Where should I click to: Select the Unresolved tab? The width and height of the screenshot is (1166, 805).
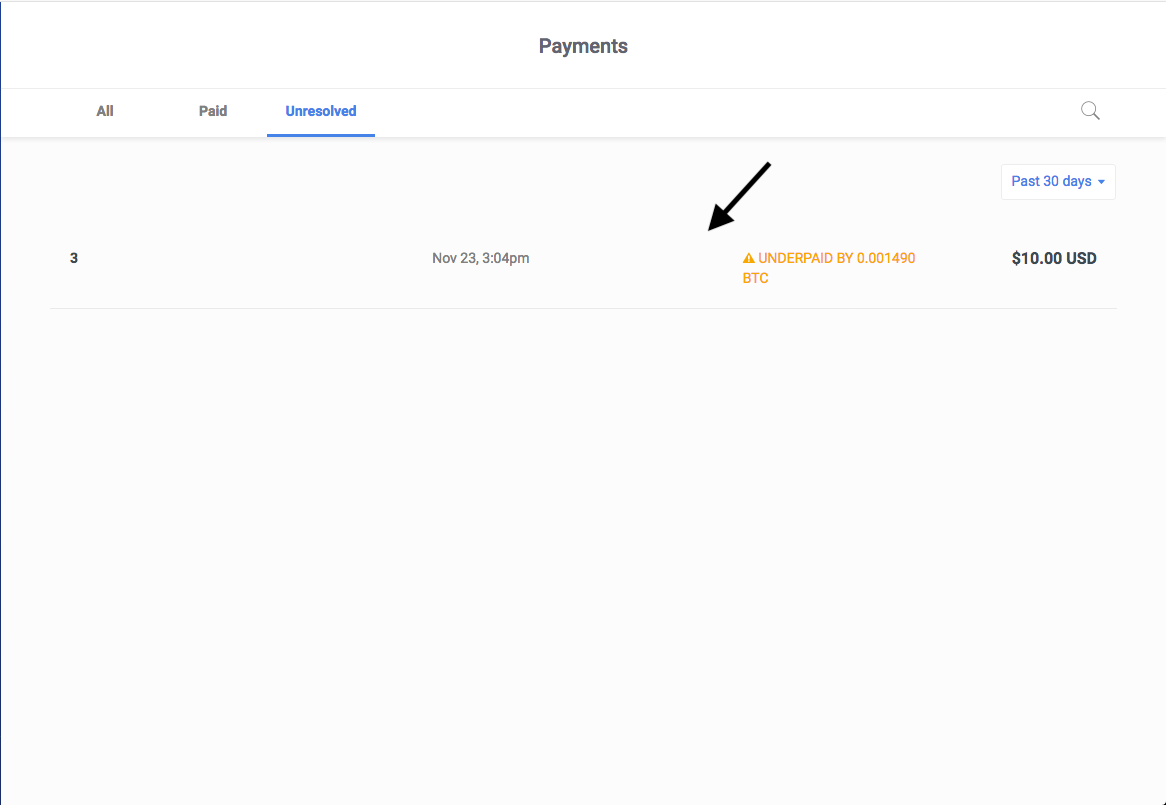tap(321, 111)
